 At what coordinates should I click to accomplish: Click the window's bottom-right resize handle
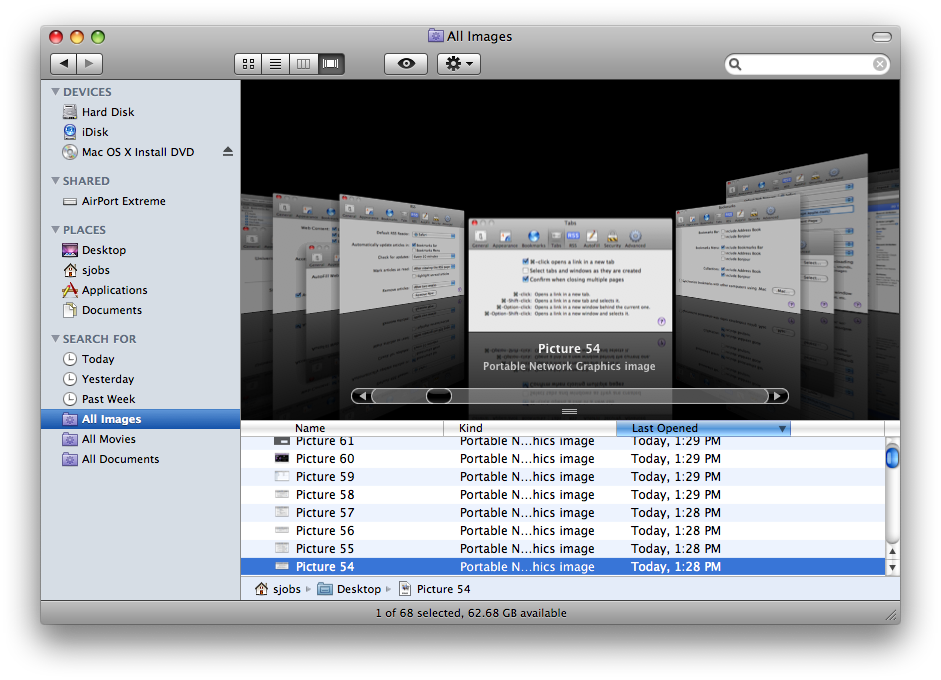(892, 615)
